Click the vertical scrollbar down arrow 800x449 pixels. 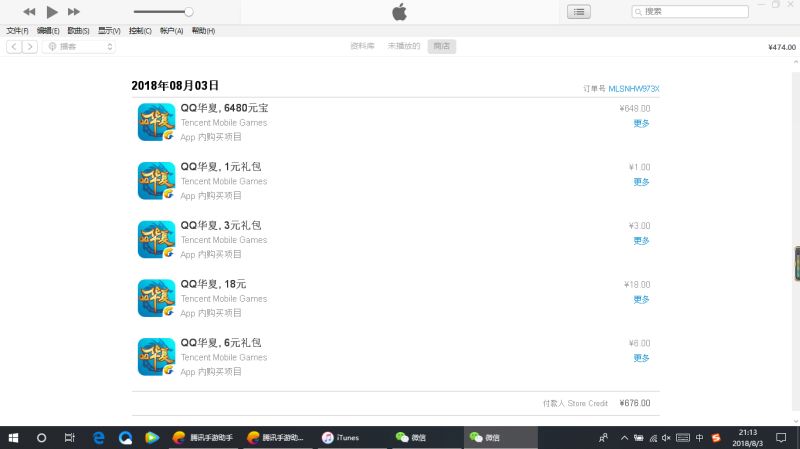[x=796, y=421]
